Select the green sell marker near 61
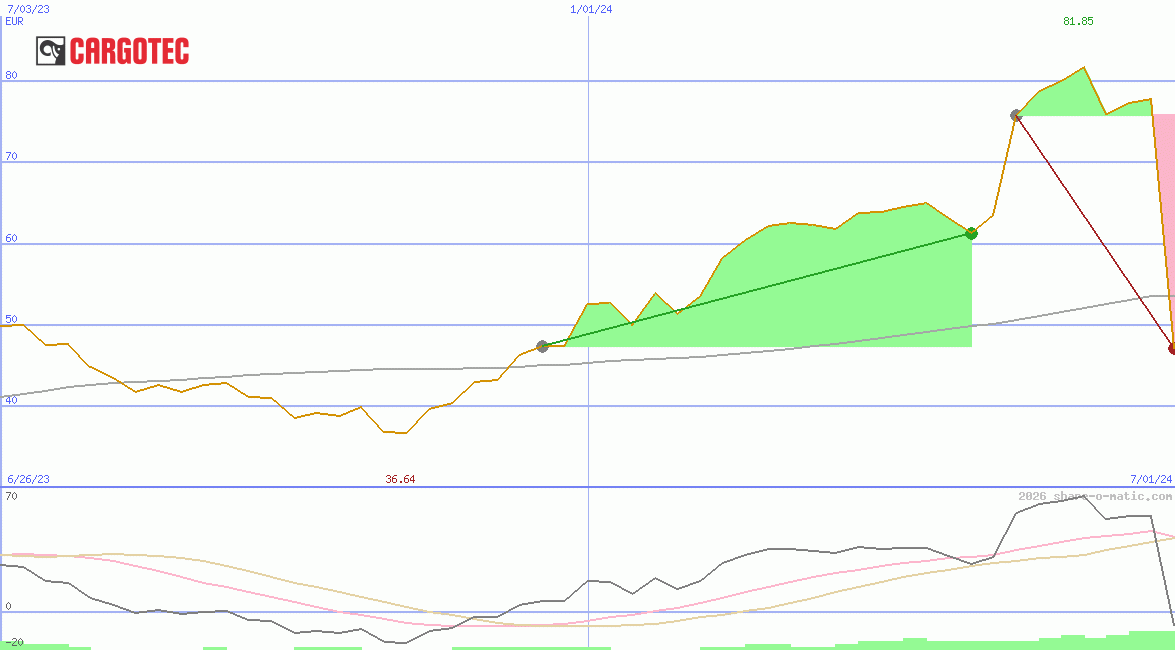Screen dimensions: 1175x650 tap(971, 233)
